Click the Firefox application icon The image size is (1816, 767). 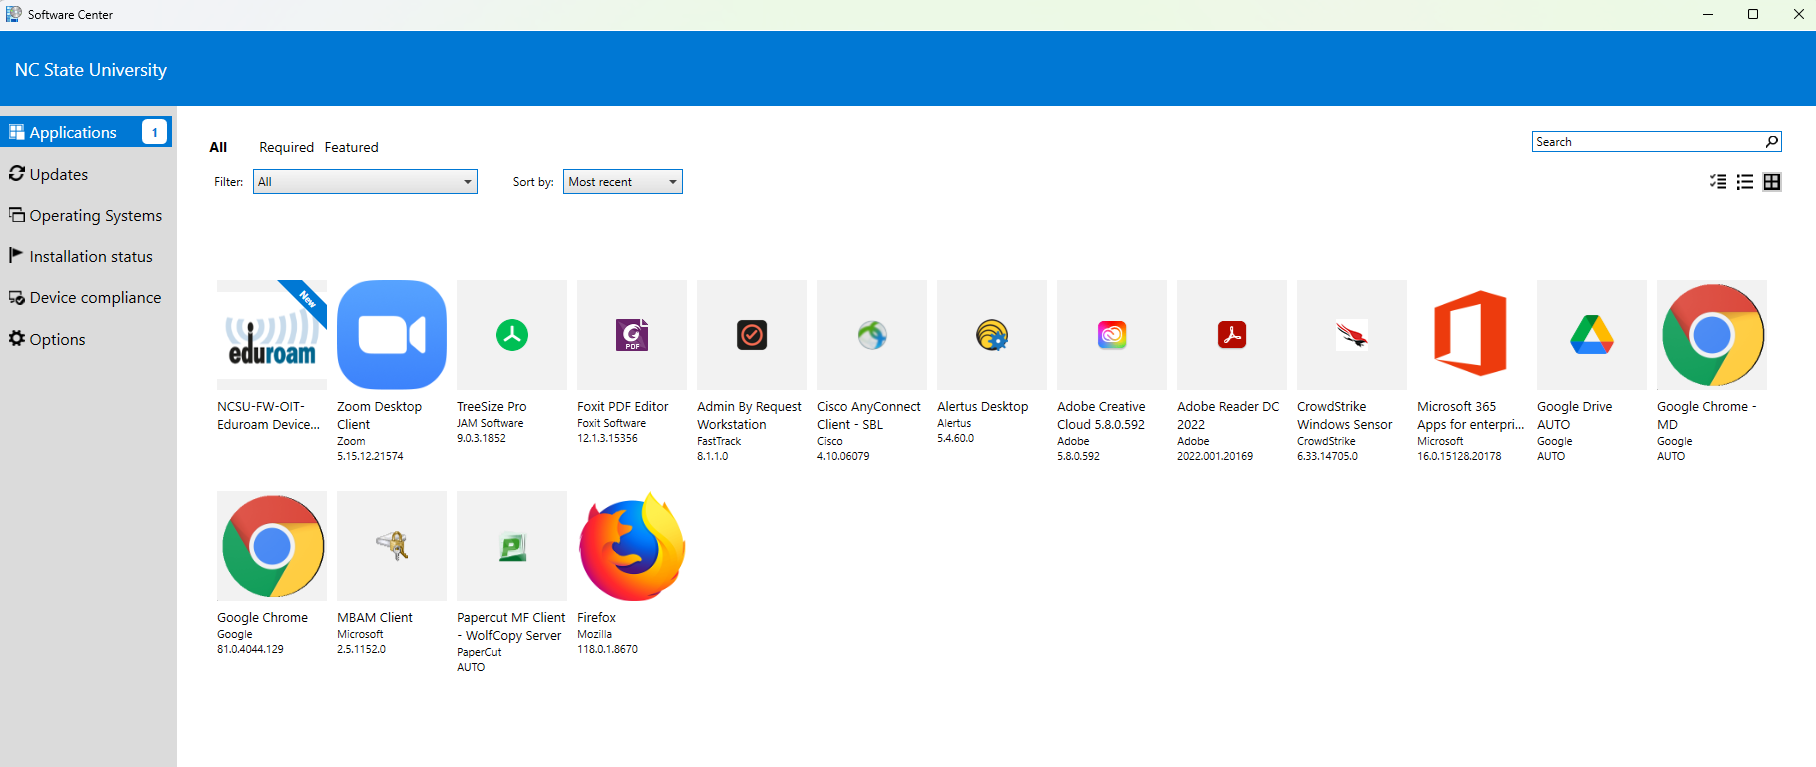tap(632, 546)
